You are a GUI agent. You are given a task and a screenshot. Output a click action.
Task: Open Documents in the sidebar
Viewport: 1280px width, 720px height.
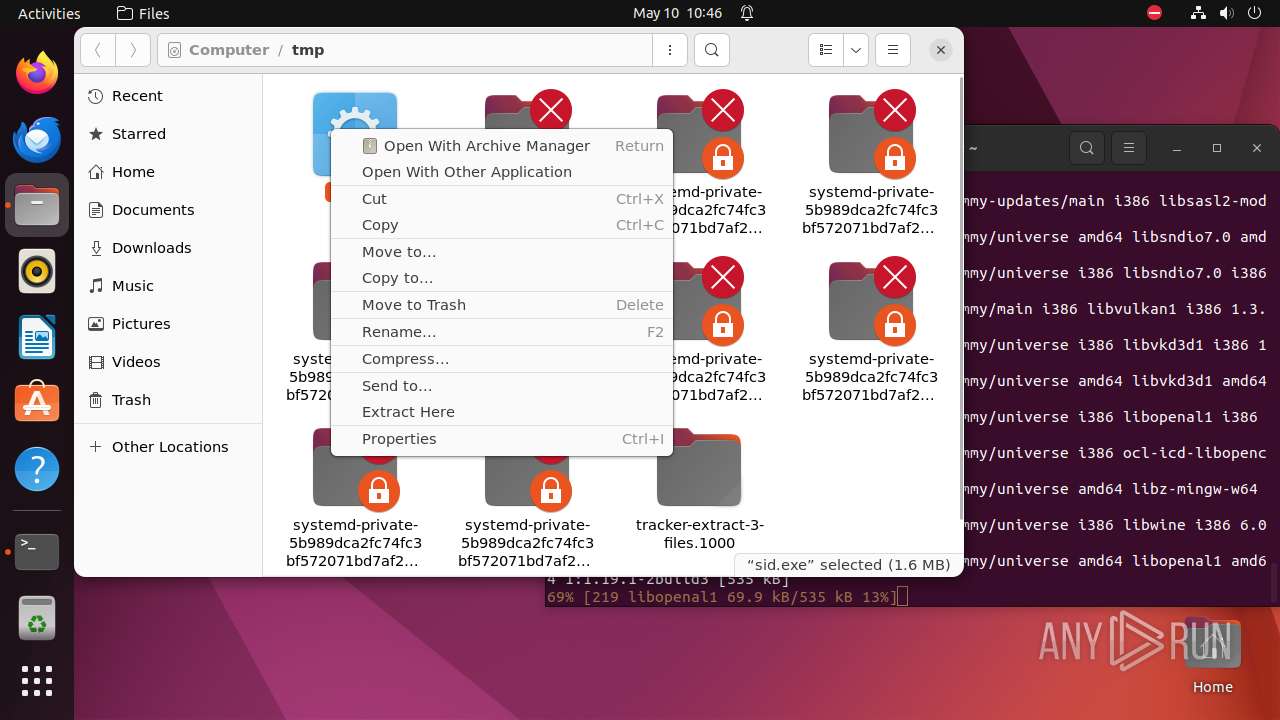point(168,210)
